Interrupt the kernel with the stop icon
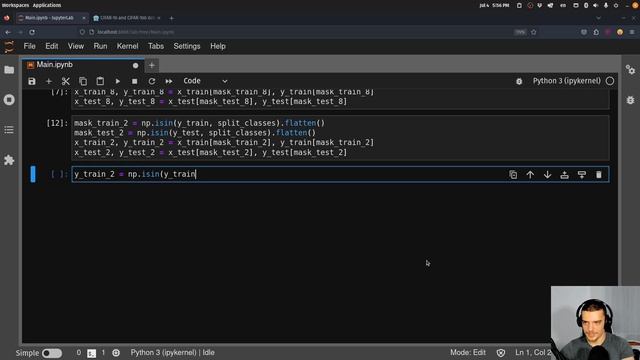 [134, 81]
